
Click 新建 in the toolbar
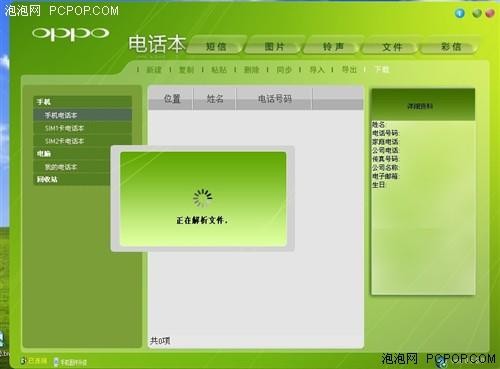coord(154,70)
